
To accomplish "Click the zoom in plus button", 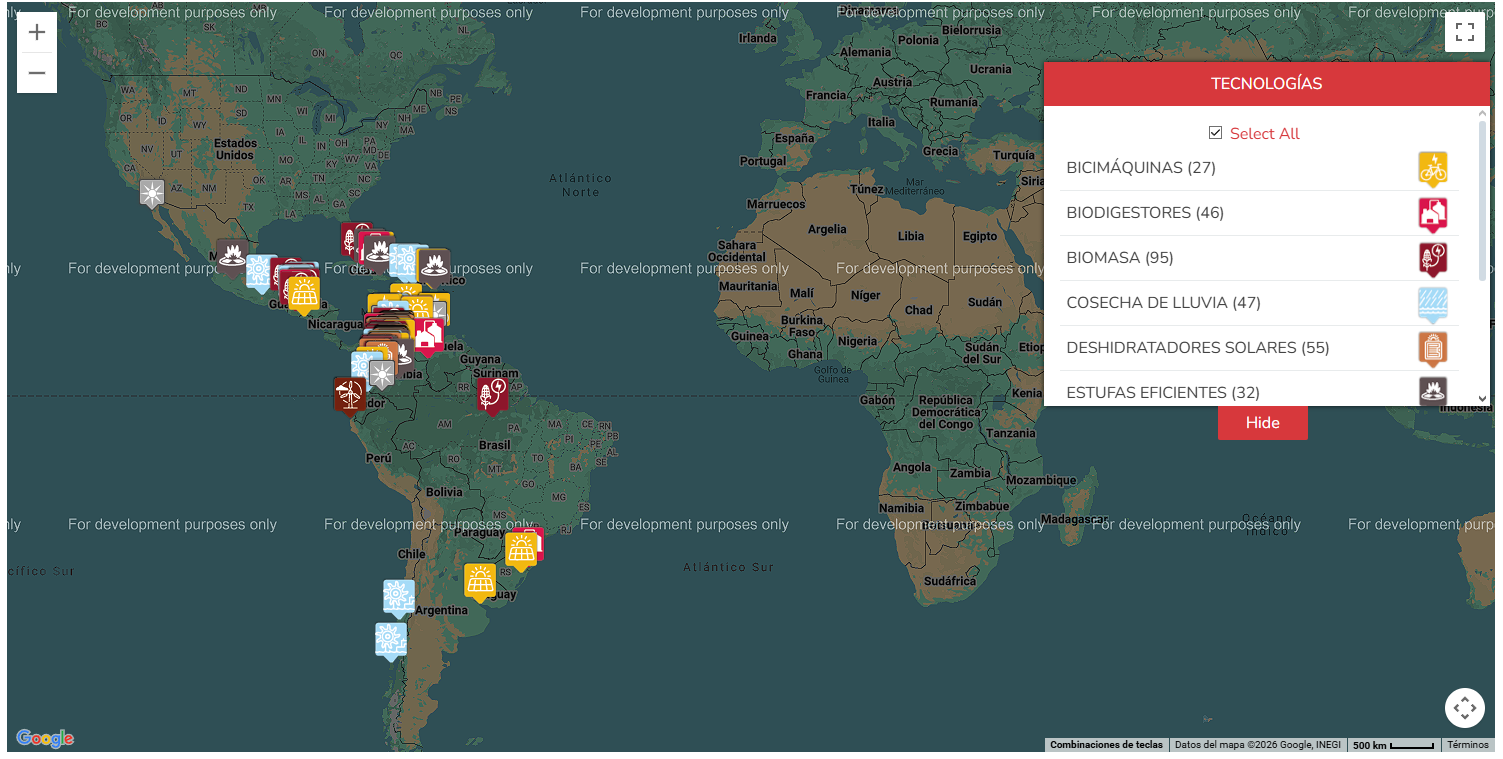I will coord(37,32).
